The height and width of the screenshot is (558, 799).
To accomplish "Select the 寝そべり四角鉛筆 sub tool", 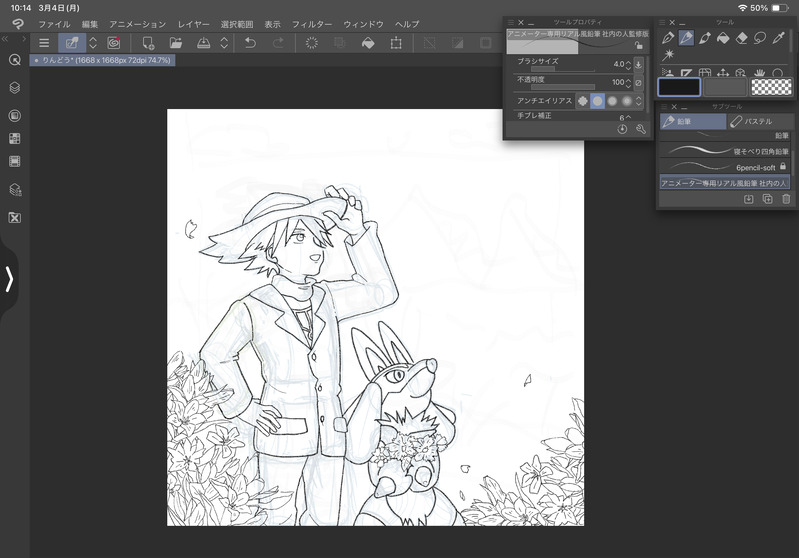I will coord(725,151).
